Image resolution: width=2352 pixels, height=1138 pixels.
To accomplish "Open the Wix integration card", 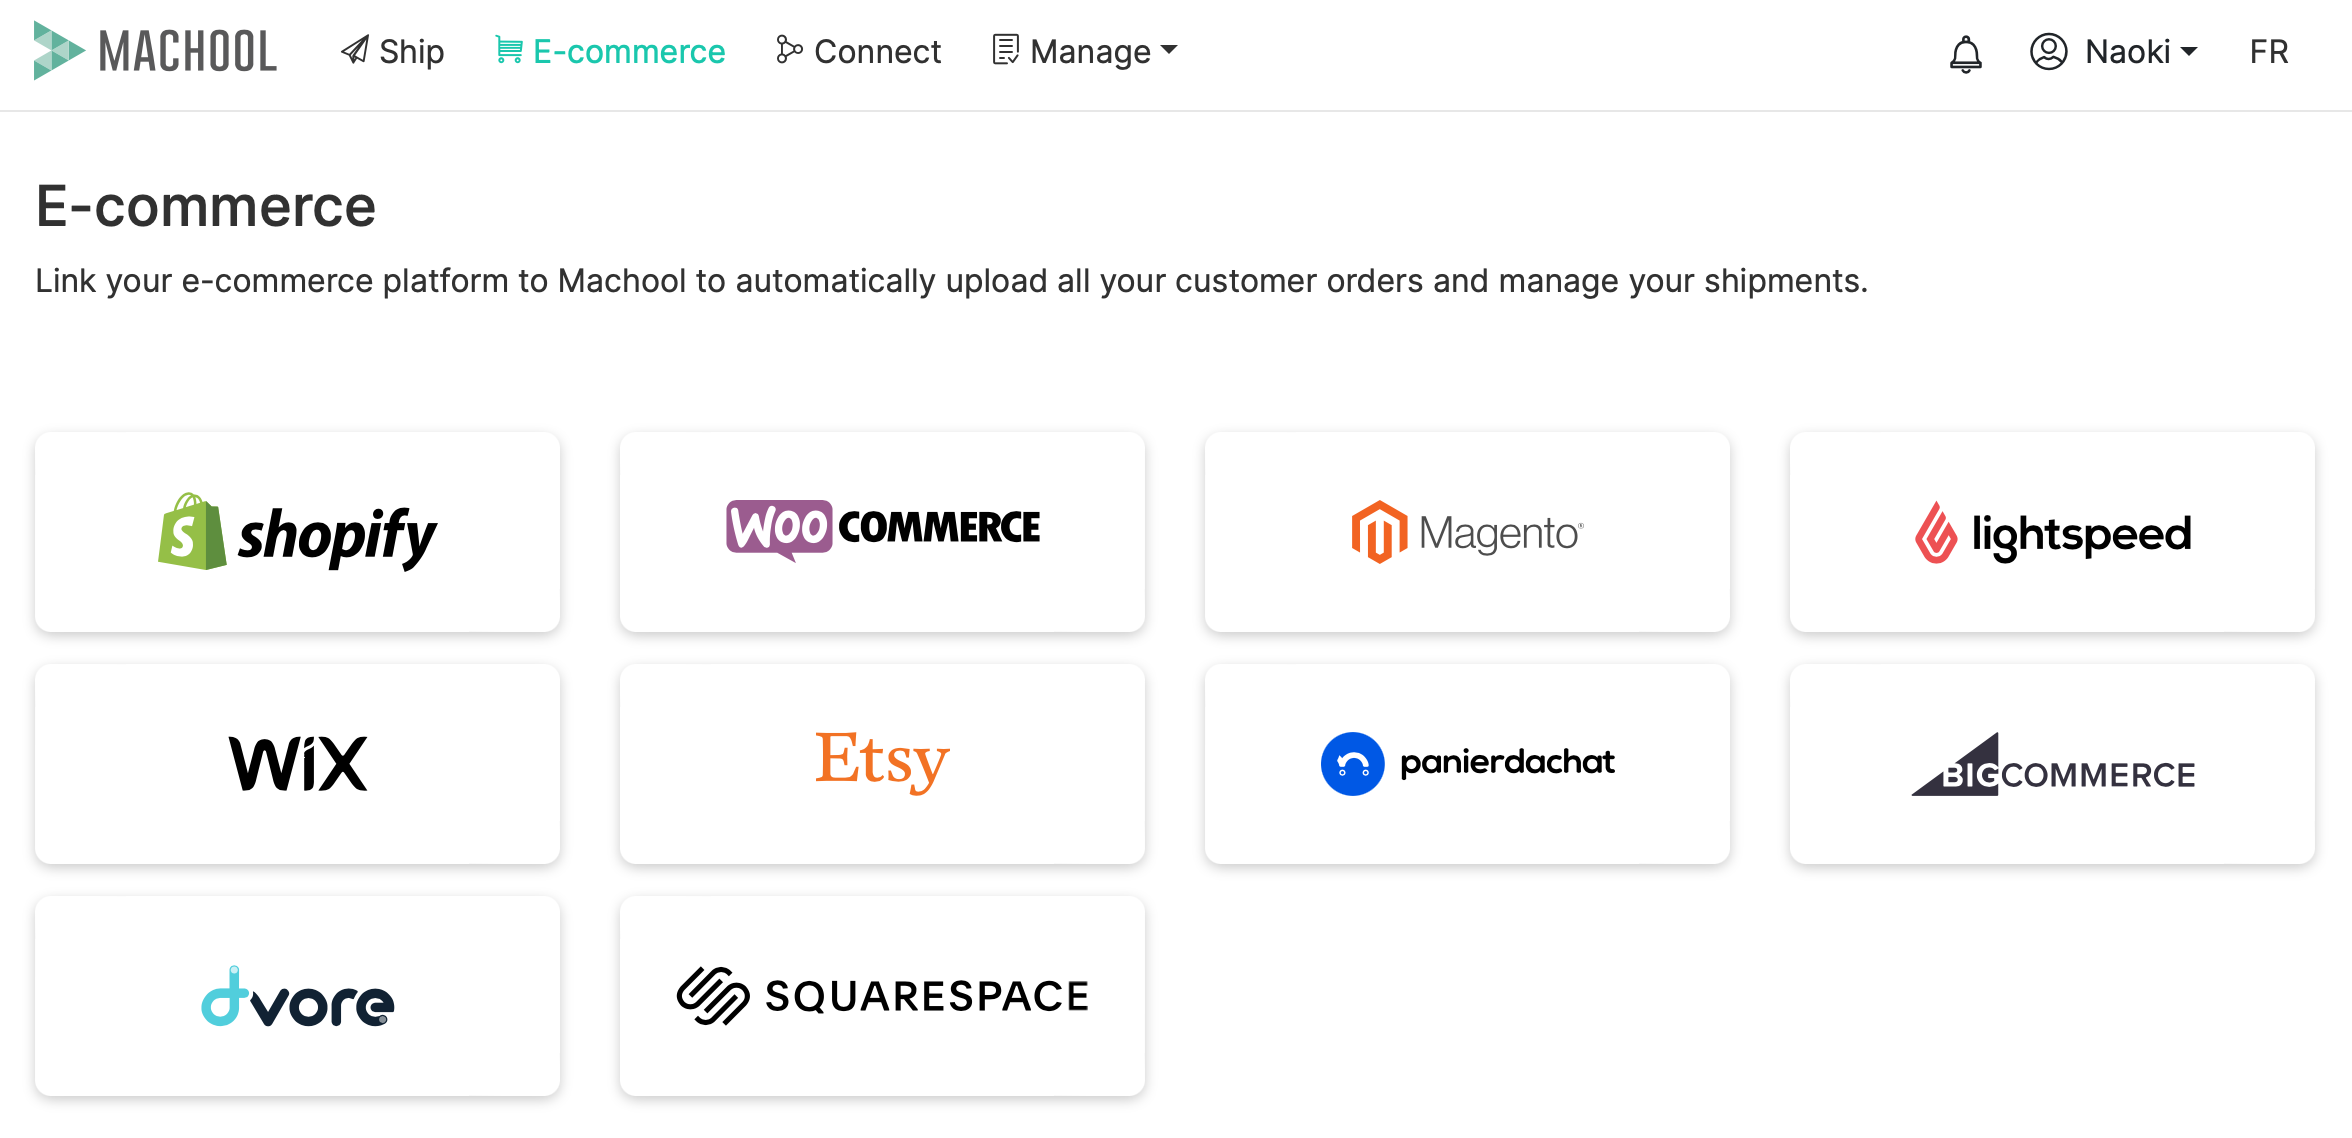I will [x=297, y=764].
